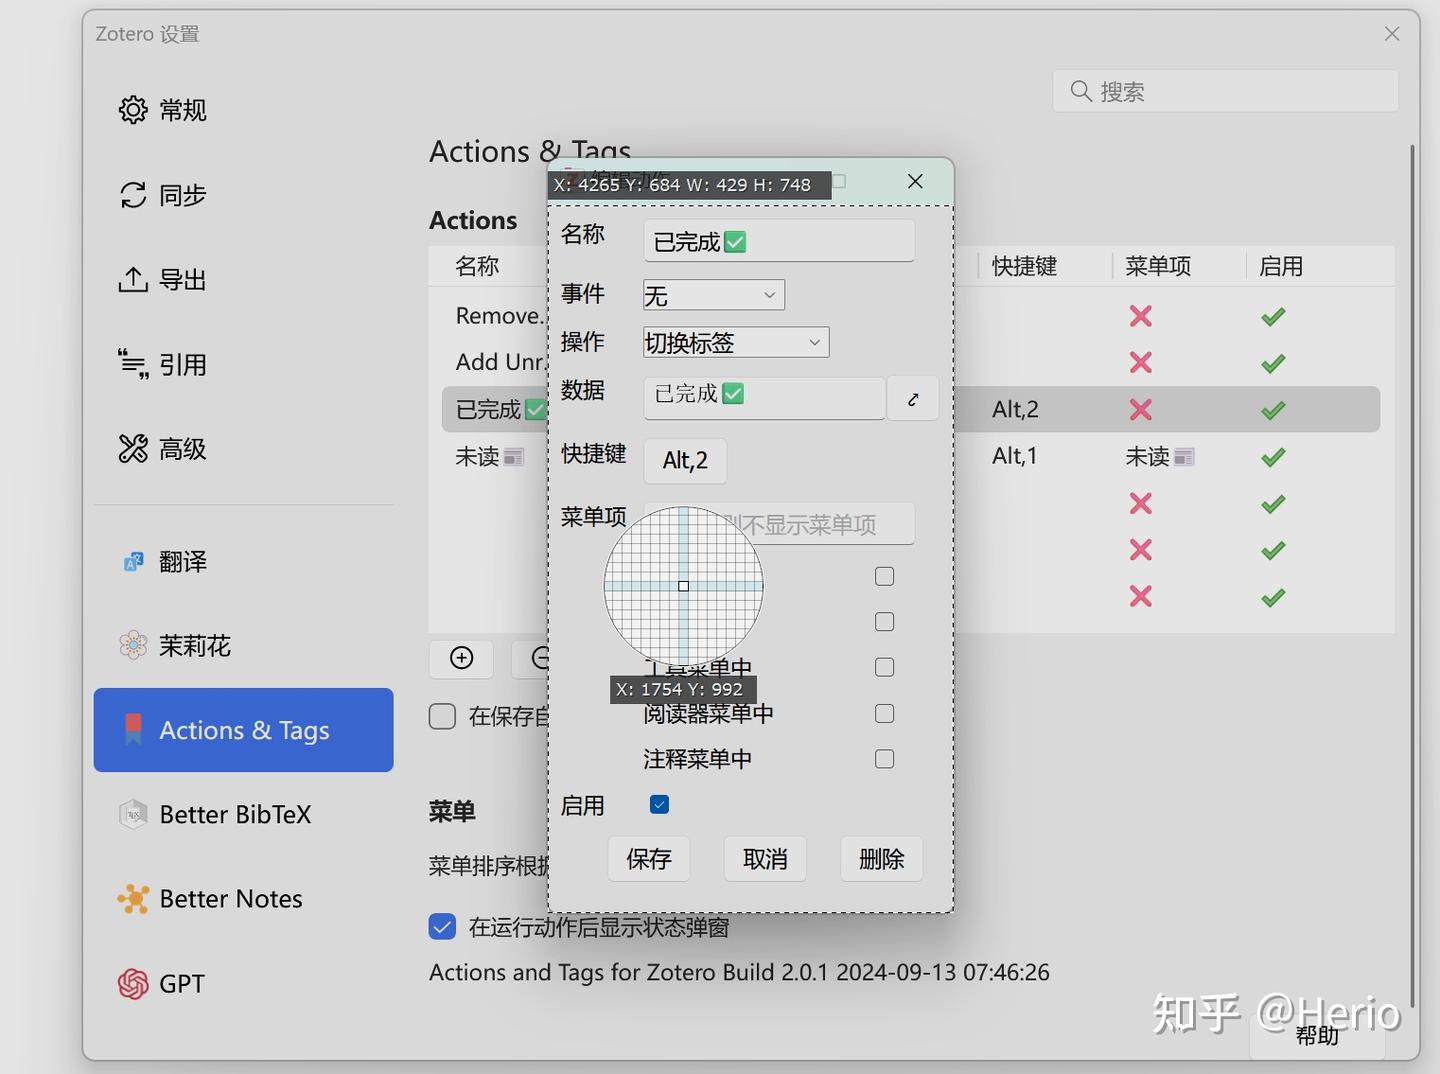Check the 注释菜单中 checkbox
This screenshot has height=1074, width=1440.
point(883,759)
